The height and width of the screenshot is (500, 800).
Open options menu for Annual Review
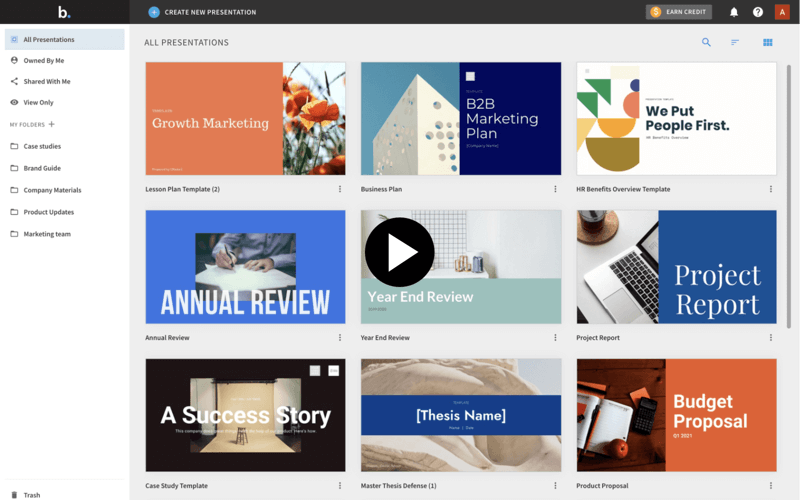pyautogui.click(x=340, y=338)
